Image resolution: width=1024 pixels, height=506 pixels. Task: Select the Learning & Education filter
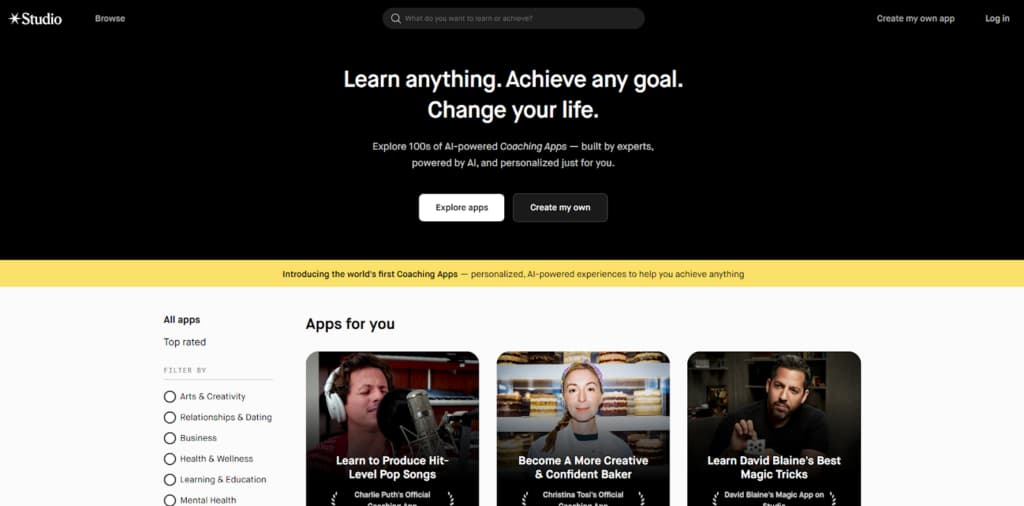tap(215, 480)
